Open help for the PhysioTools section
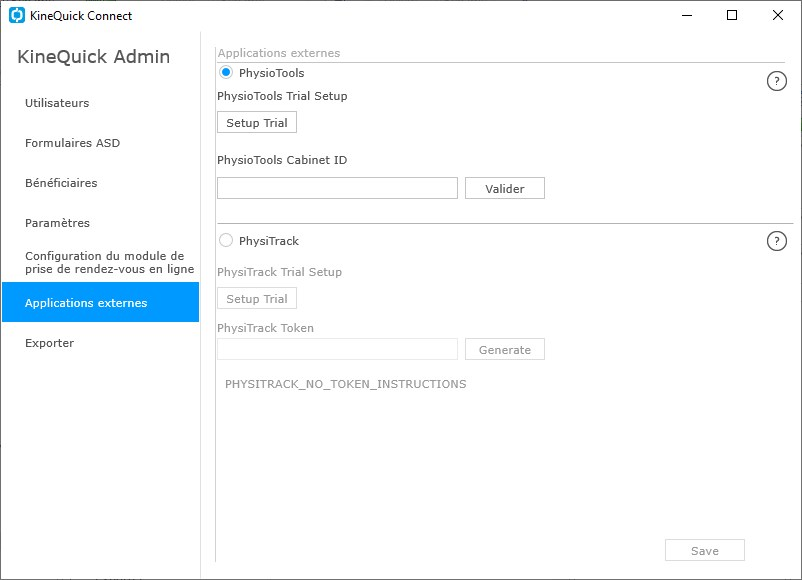This screenshot has height=580, width=802. pyautogui.click(x=776, y=81)
